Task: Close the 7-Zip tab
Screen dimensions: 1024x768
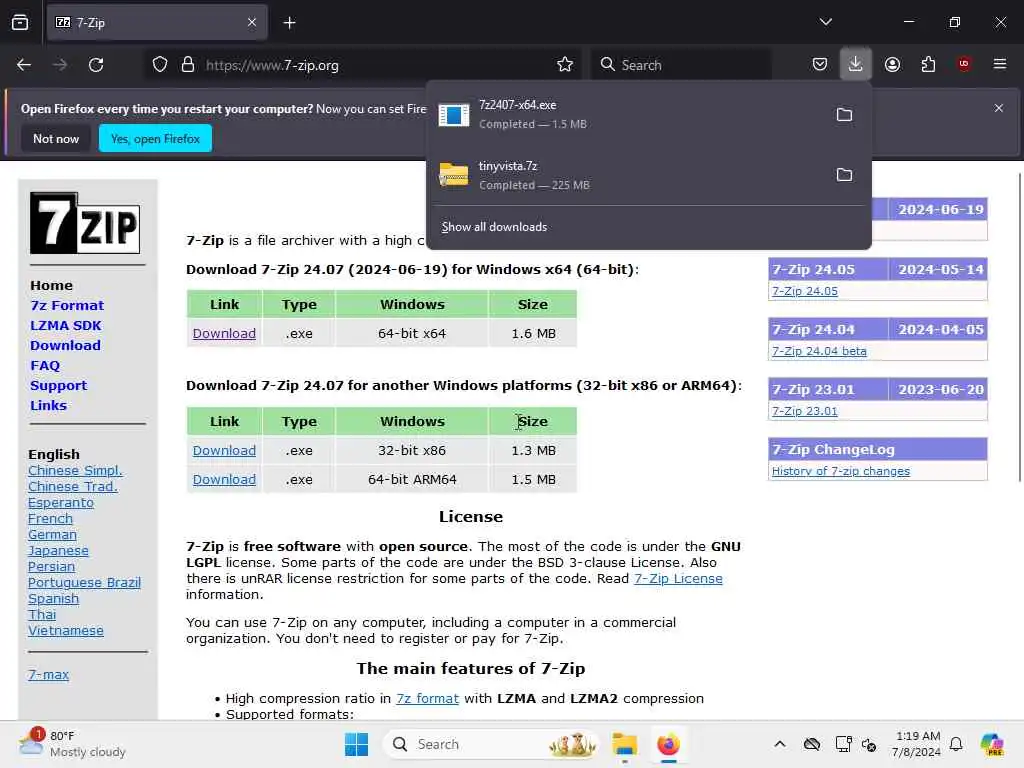Action: (x=252, y=23)
